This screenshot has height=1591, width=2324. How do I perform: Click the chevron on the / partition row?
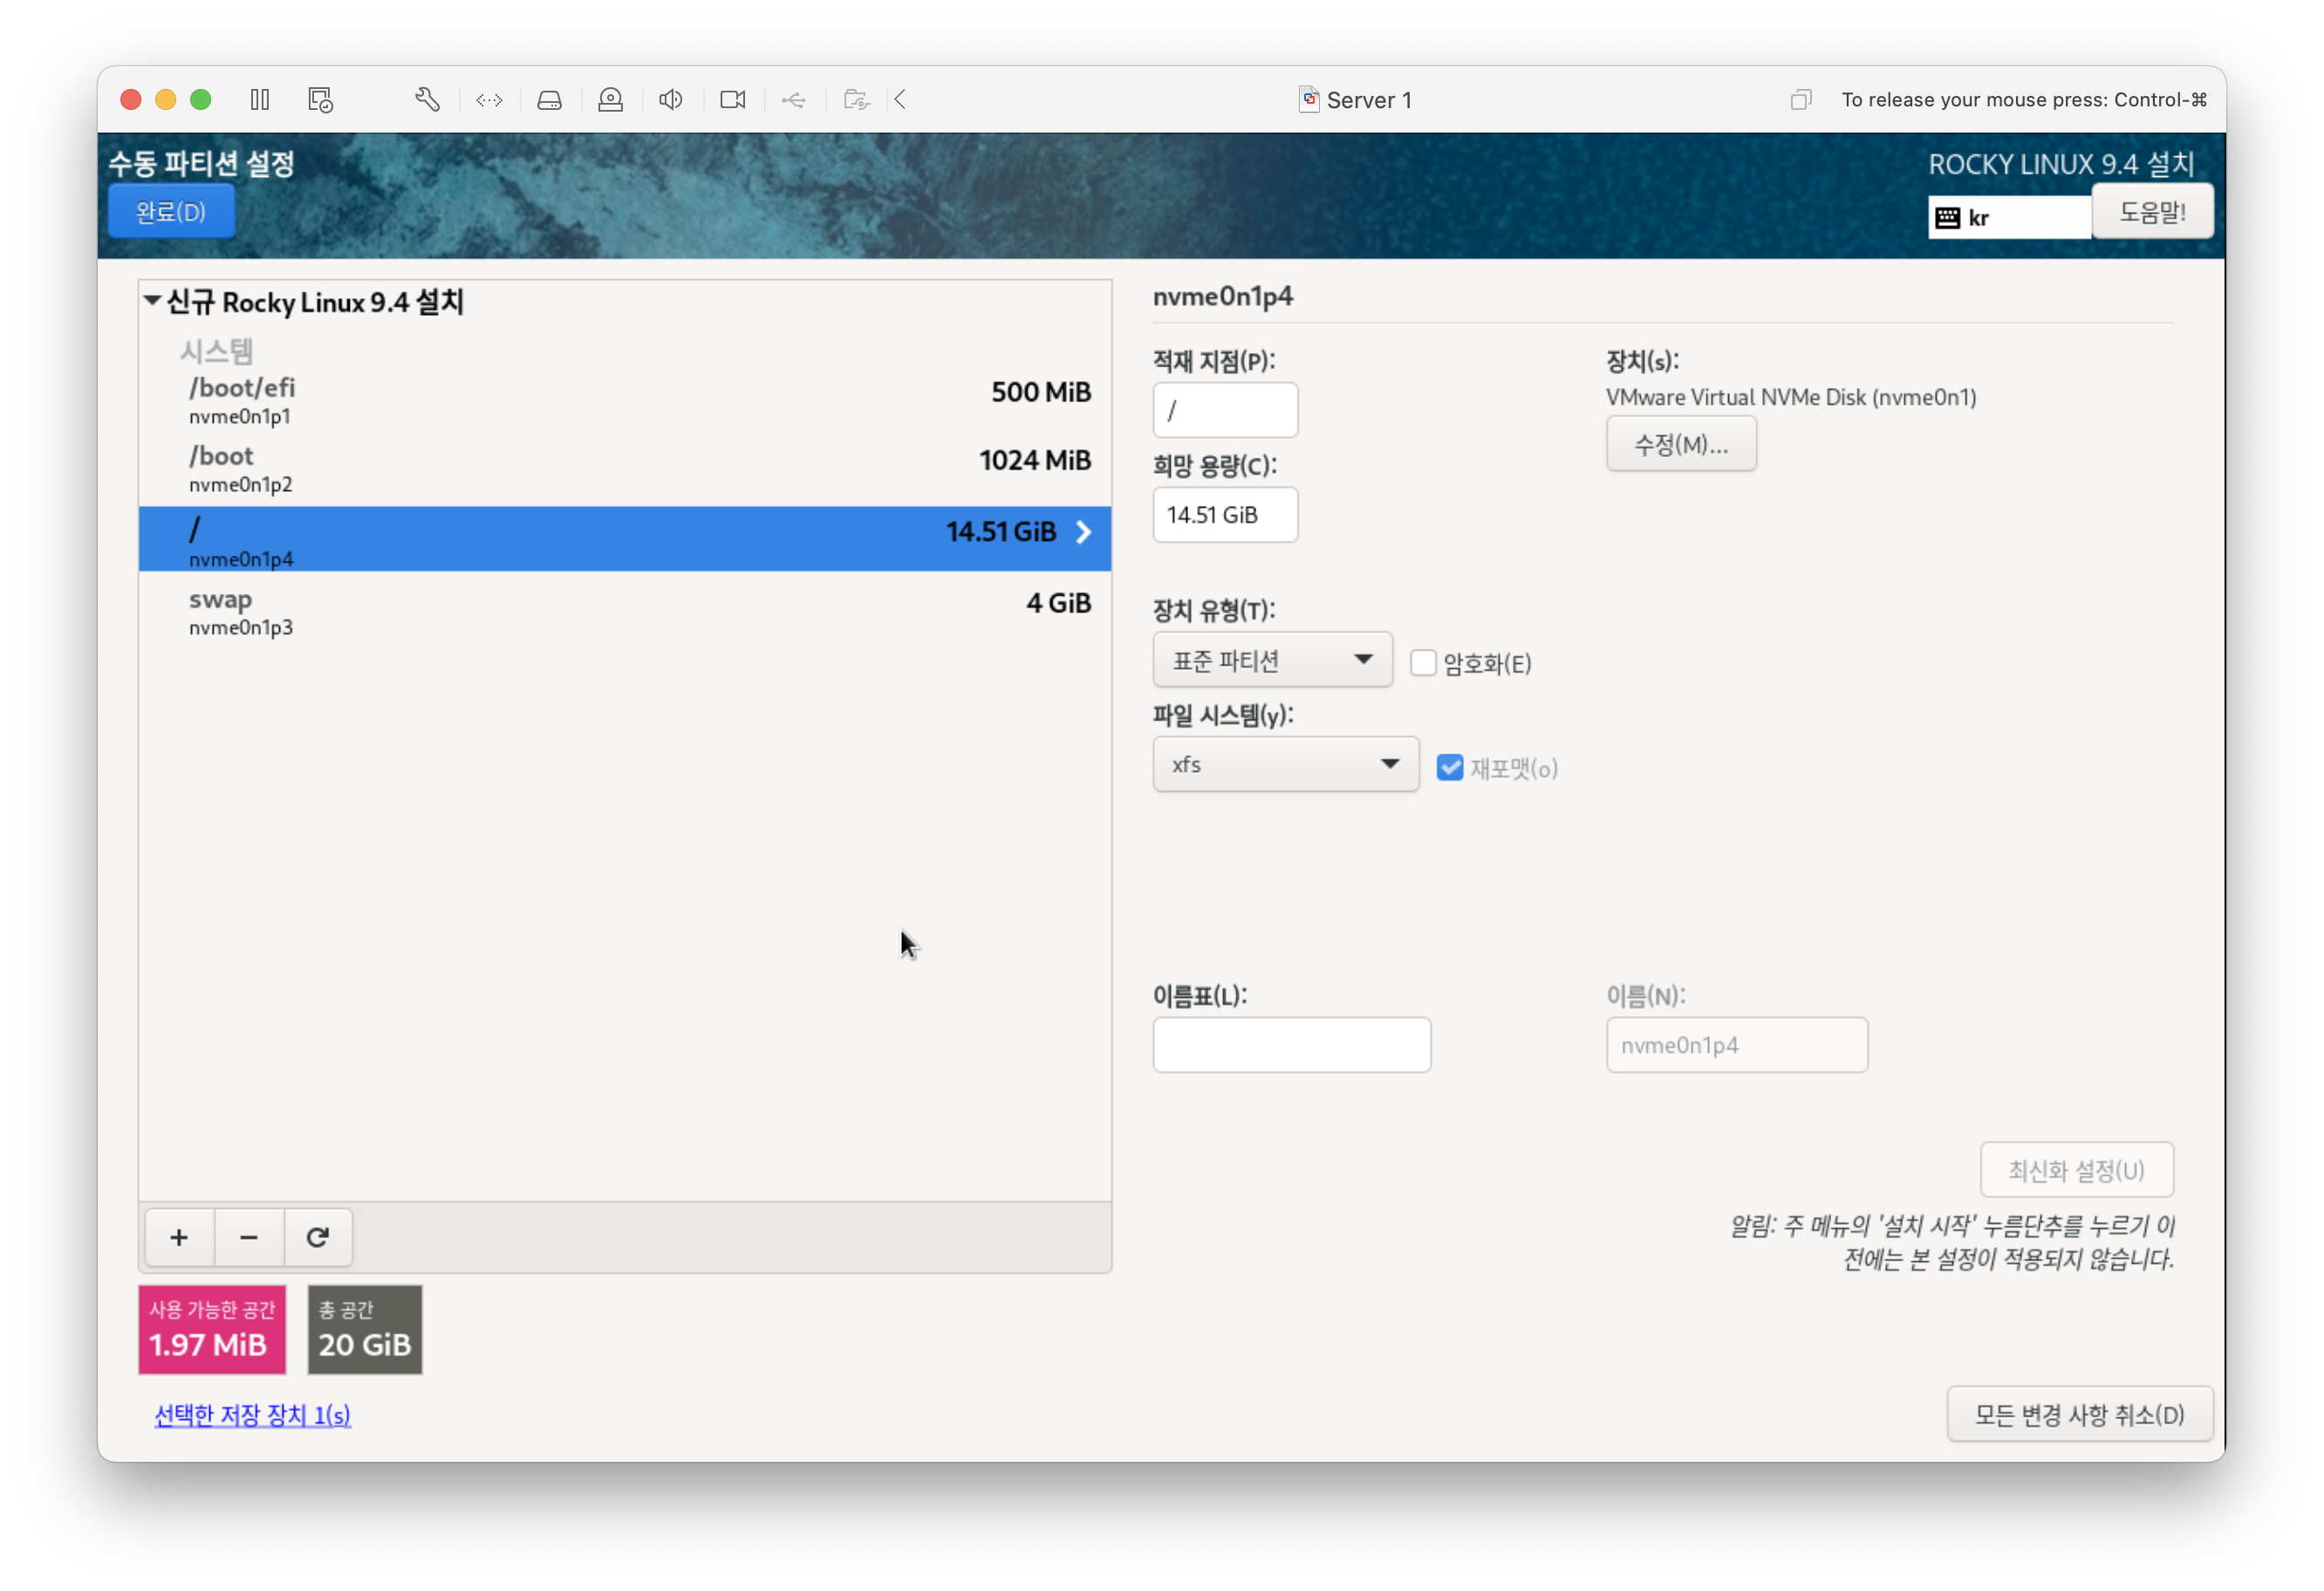click(x=1084, y=533)
